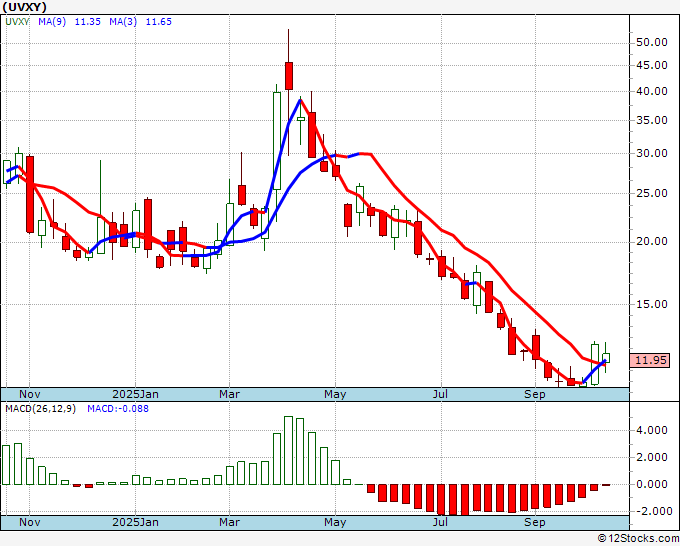Click May on the MACD time axis
Screen dimensions: 680x546
pos(335,522)
